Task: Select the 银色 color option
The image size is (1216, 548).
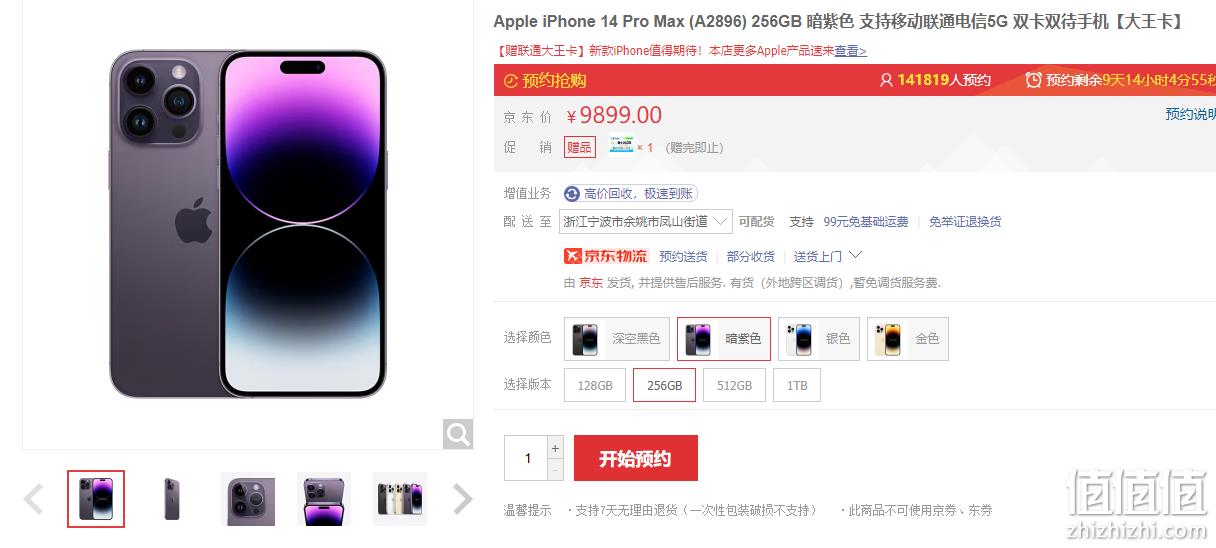Action: (818, 339)
